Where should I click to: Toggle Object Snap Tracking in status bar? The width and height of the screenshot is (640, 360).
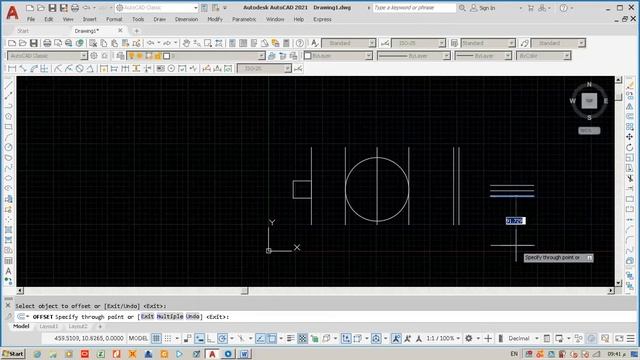click(260, 338)
